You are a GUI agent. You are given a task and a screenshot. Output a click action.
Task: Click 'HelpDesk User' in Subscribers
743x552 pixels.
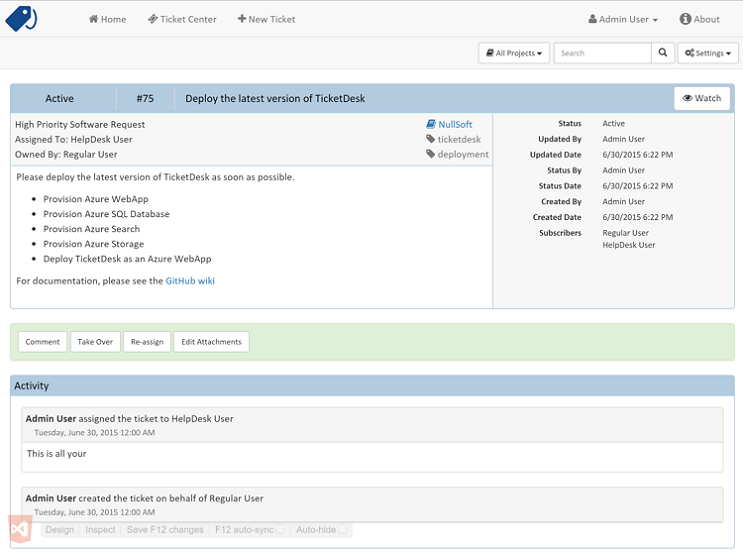click(x=629, y=245)
